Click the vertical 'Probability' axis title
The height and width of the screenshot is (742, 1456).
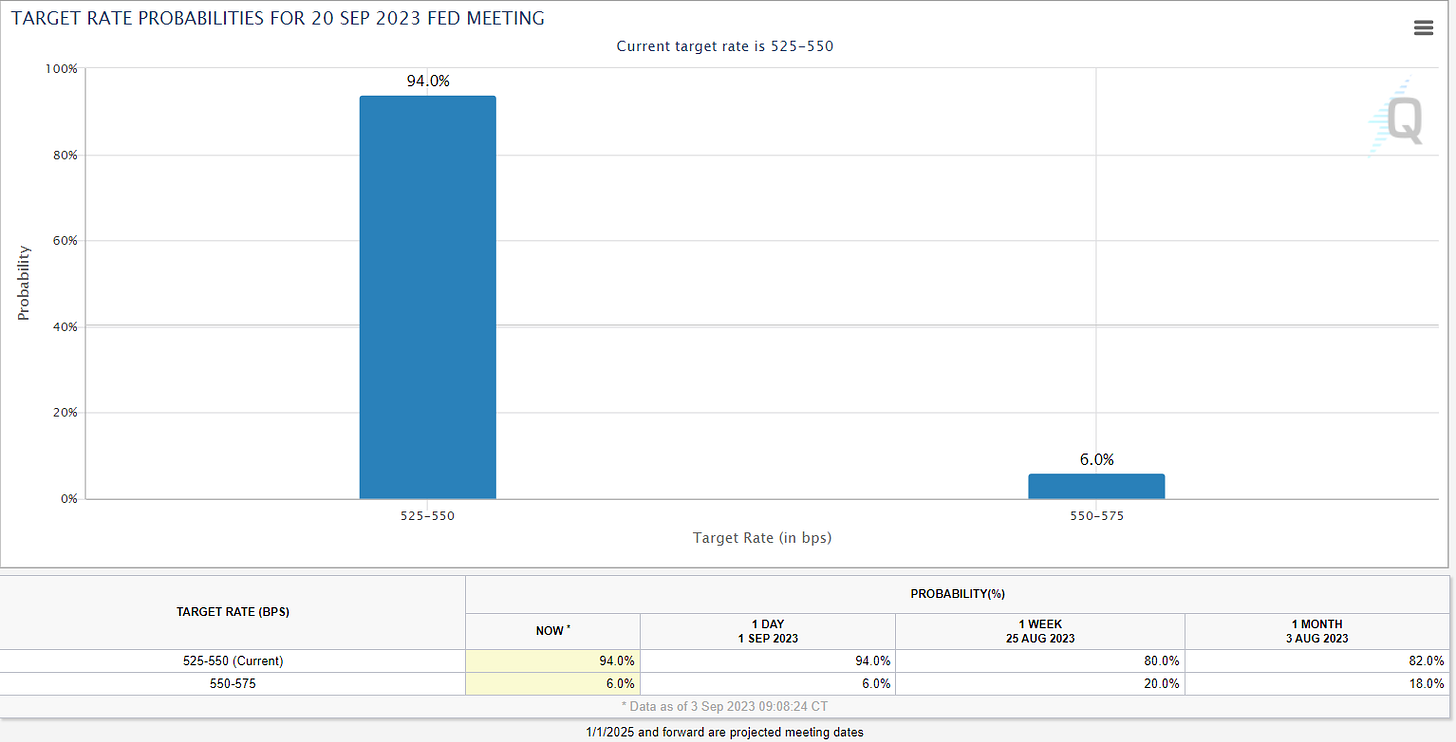tap(24, 283)
